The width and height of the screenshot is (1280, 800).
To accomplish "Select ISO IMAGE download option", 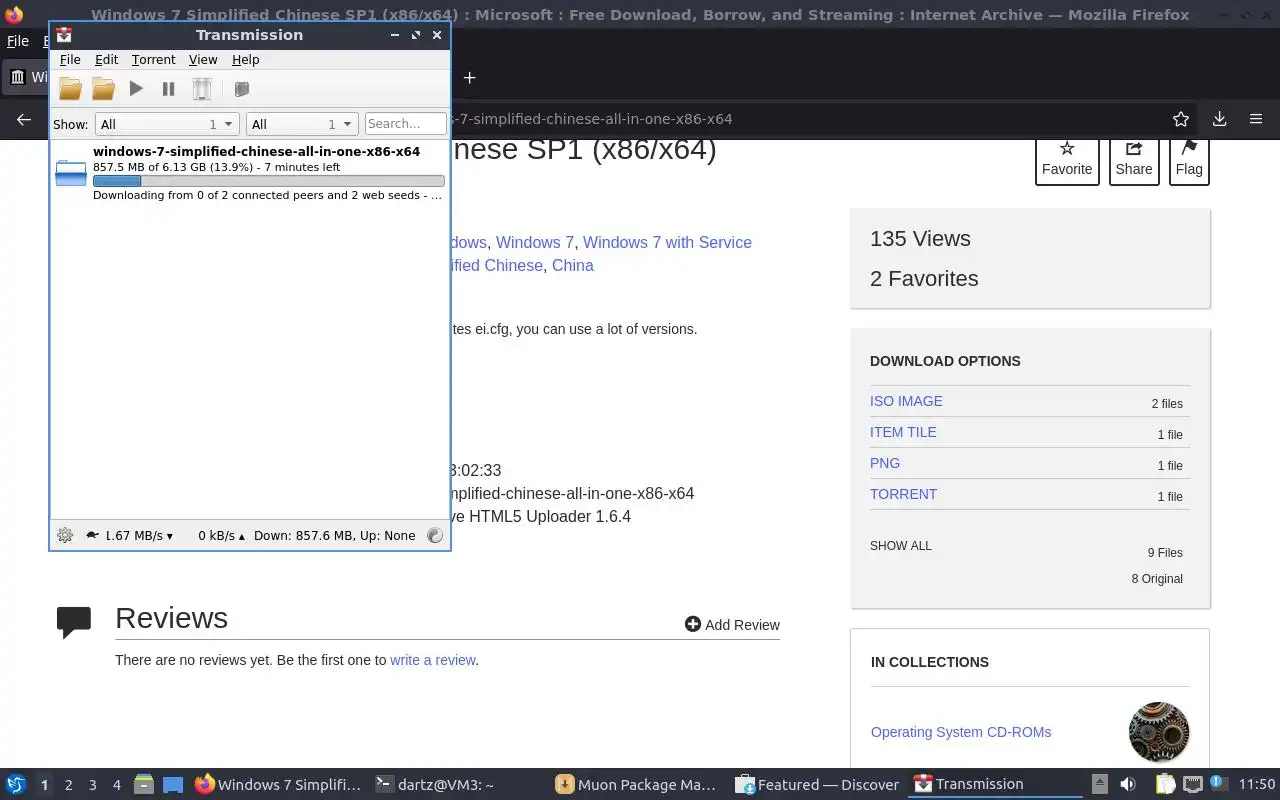I will [906, 401].
